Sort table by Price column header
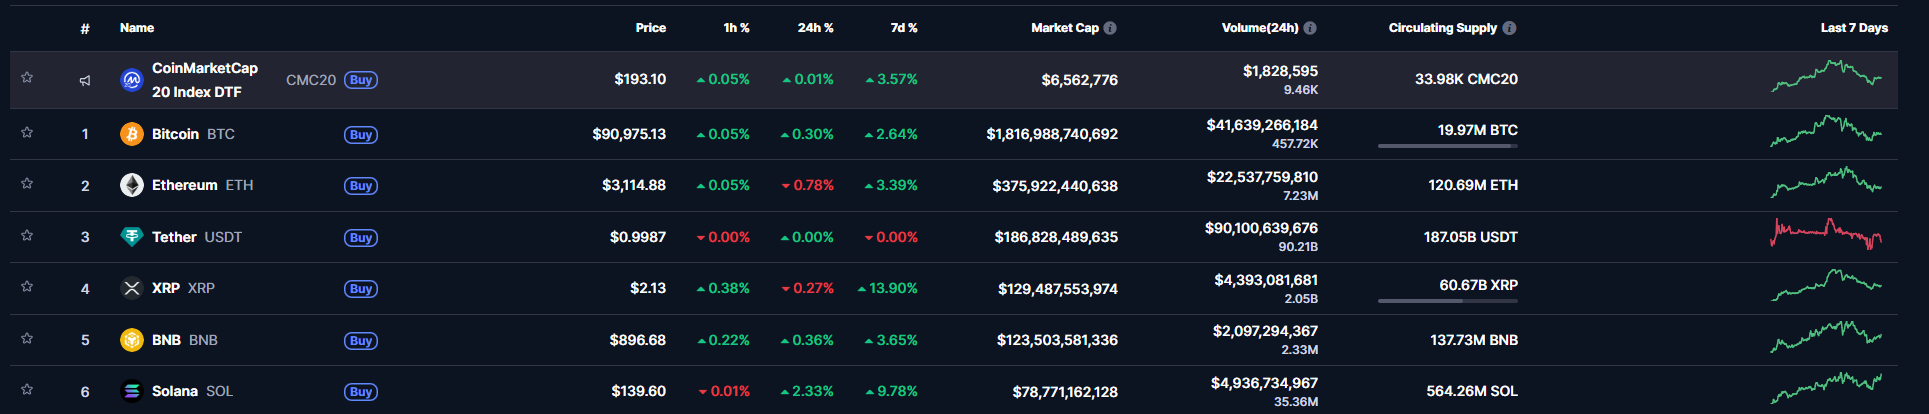 [x=650, y=28]
